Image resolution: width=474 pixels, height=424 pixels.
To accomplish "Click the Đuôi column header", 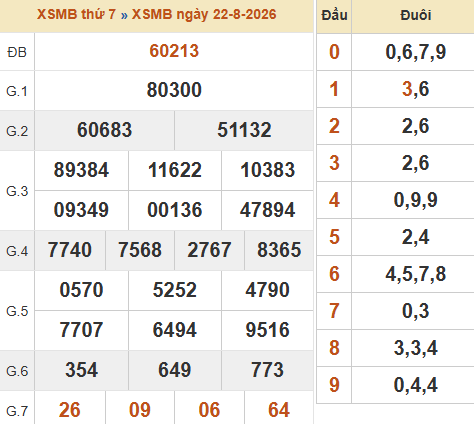I will click(416, 15).
